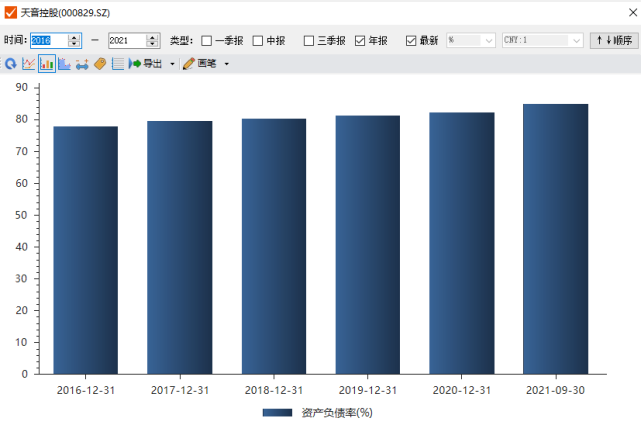Click the 资产负债率(%) legend color swatch
The height and width of the screenshot is (425, 641).
tap(278, 413)
